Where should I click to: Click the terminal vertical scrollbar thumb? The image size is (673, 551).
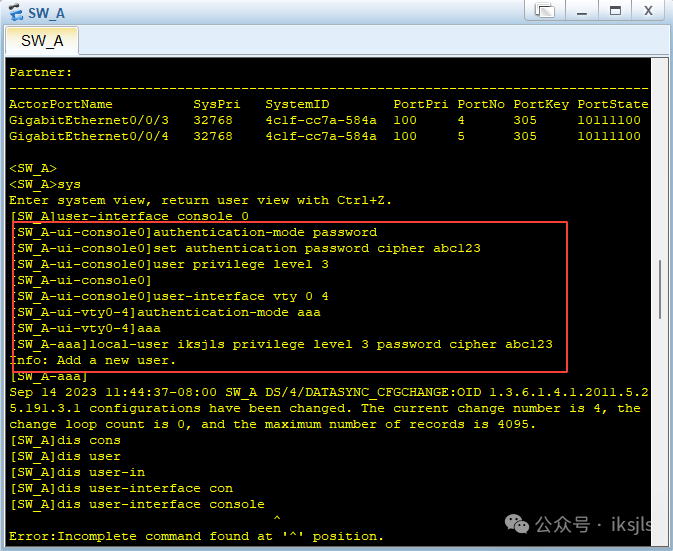point(660,289)
